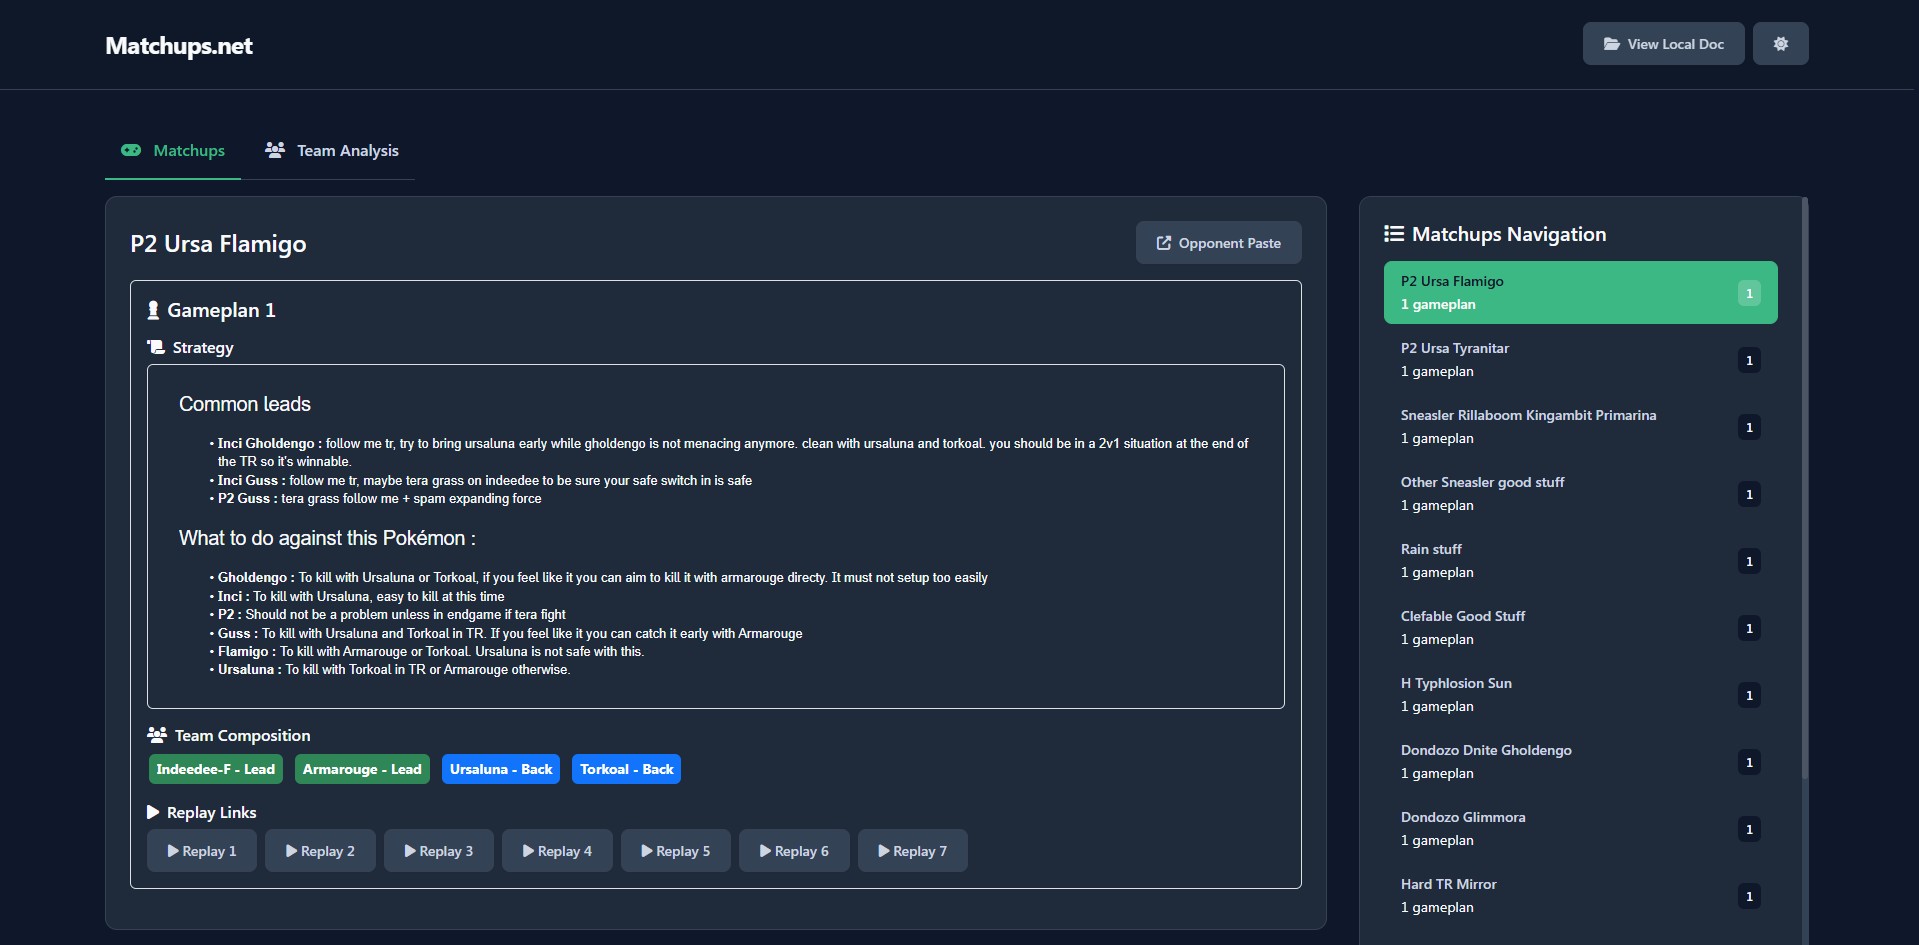
Task: Select the Torkoal - Back tag
Action: 626,769
